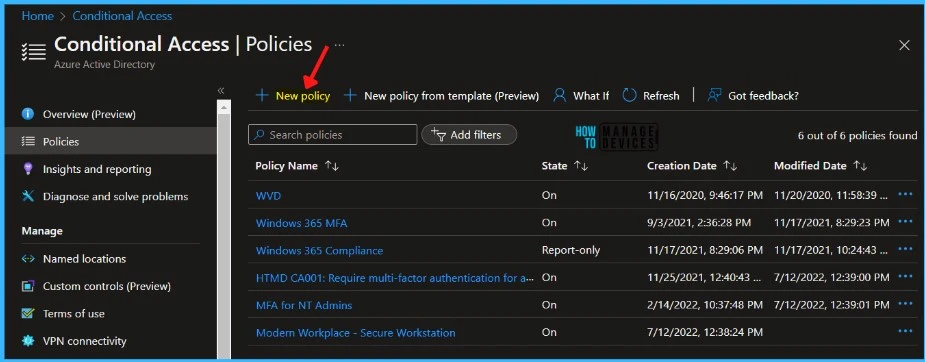This screenshot has height=362, width=925.
Task: Open the MFA for NT Admins row ellipsis menu
Action: point(905,304)
